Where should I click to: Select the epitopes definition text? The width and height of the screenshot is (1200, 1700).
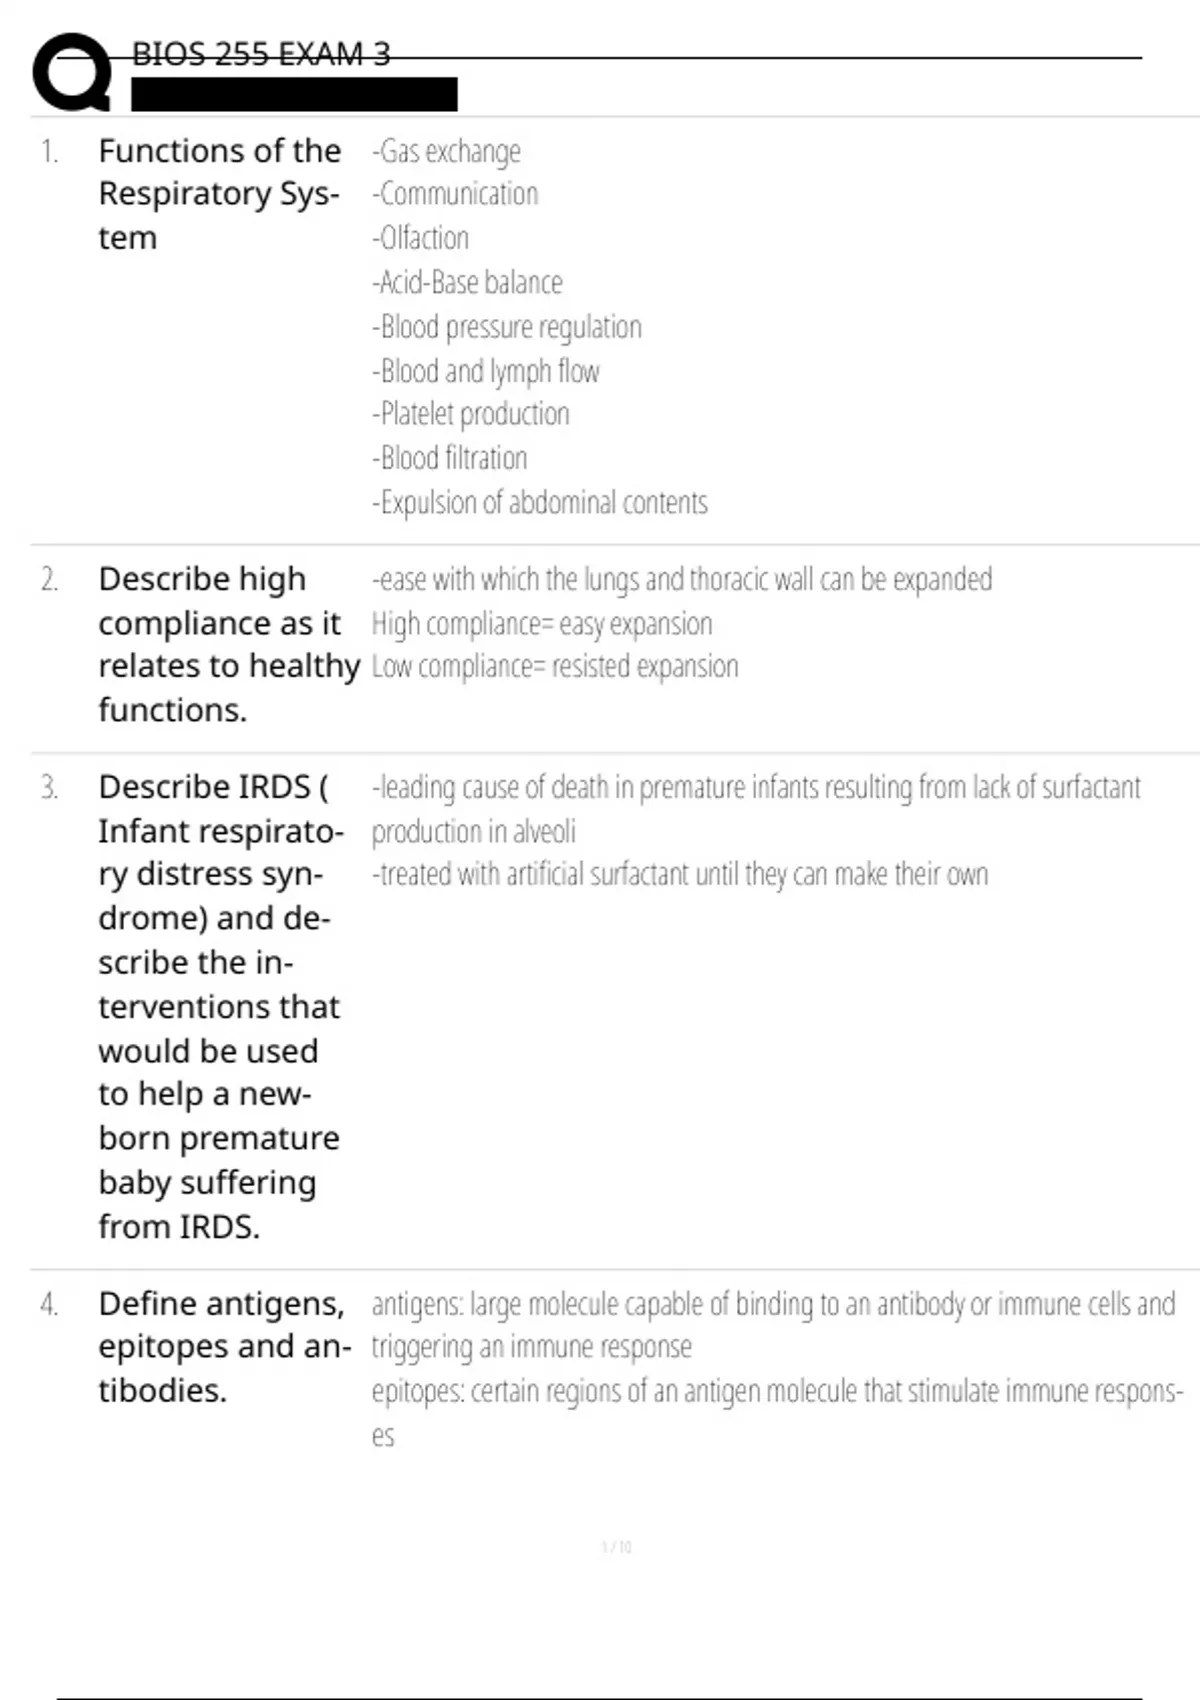[x=778, y=1413]
